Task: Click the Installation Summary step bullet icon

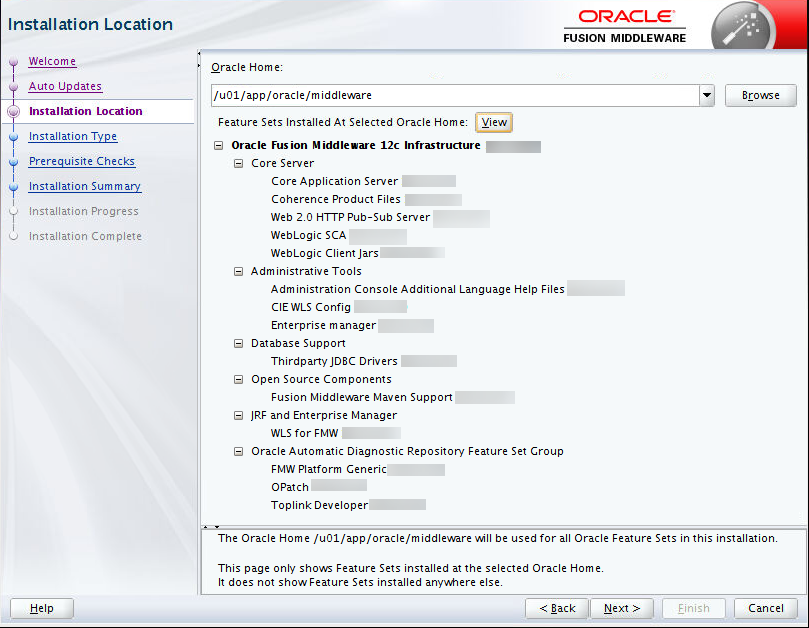Action: pyautogui.click(x=14, y=187)
